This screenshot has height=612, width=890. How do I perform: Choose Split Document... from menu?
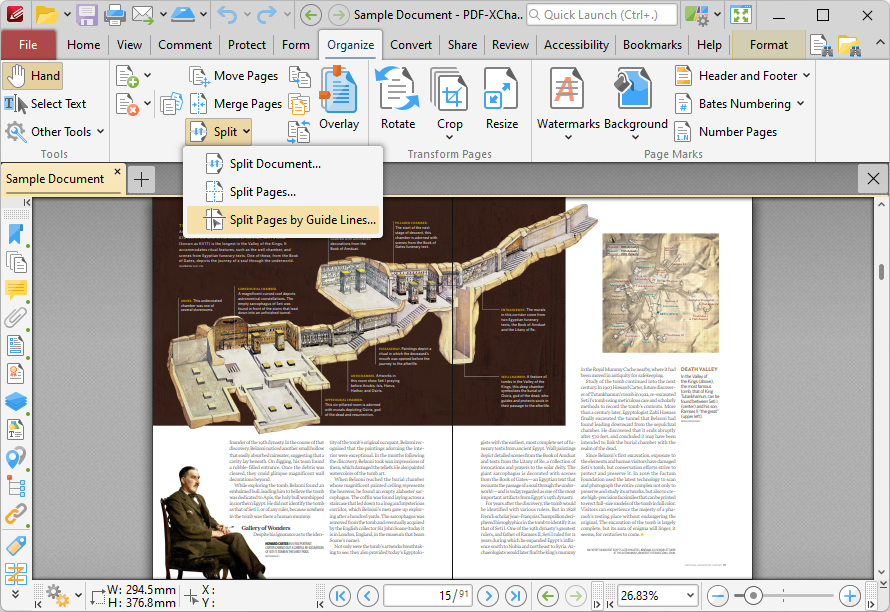click(284, 164)
